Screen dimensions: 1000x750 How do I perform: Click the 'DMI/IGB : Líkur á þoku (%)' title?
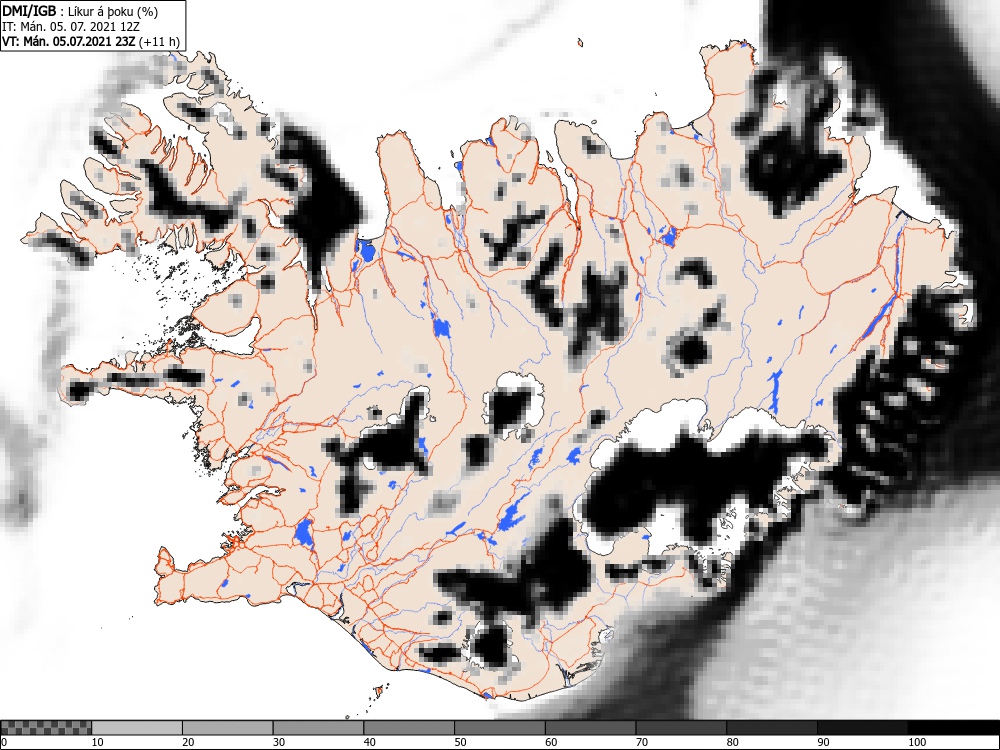[80, 11]
